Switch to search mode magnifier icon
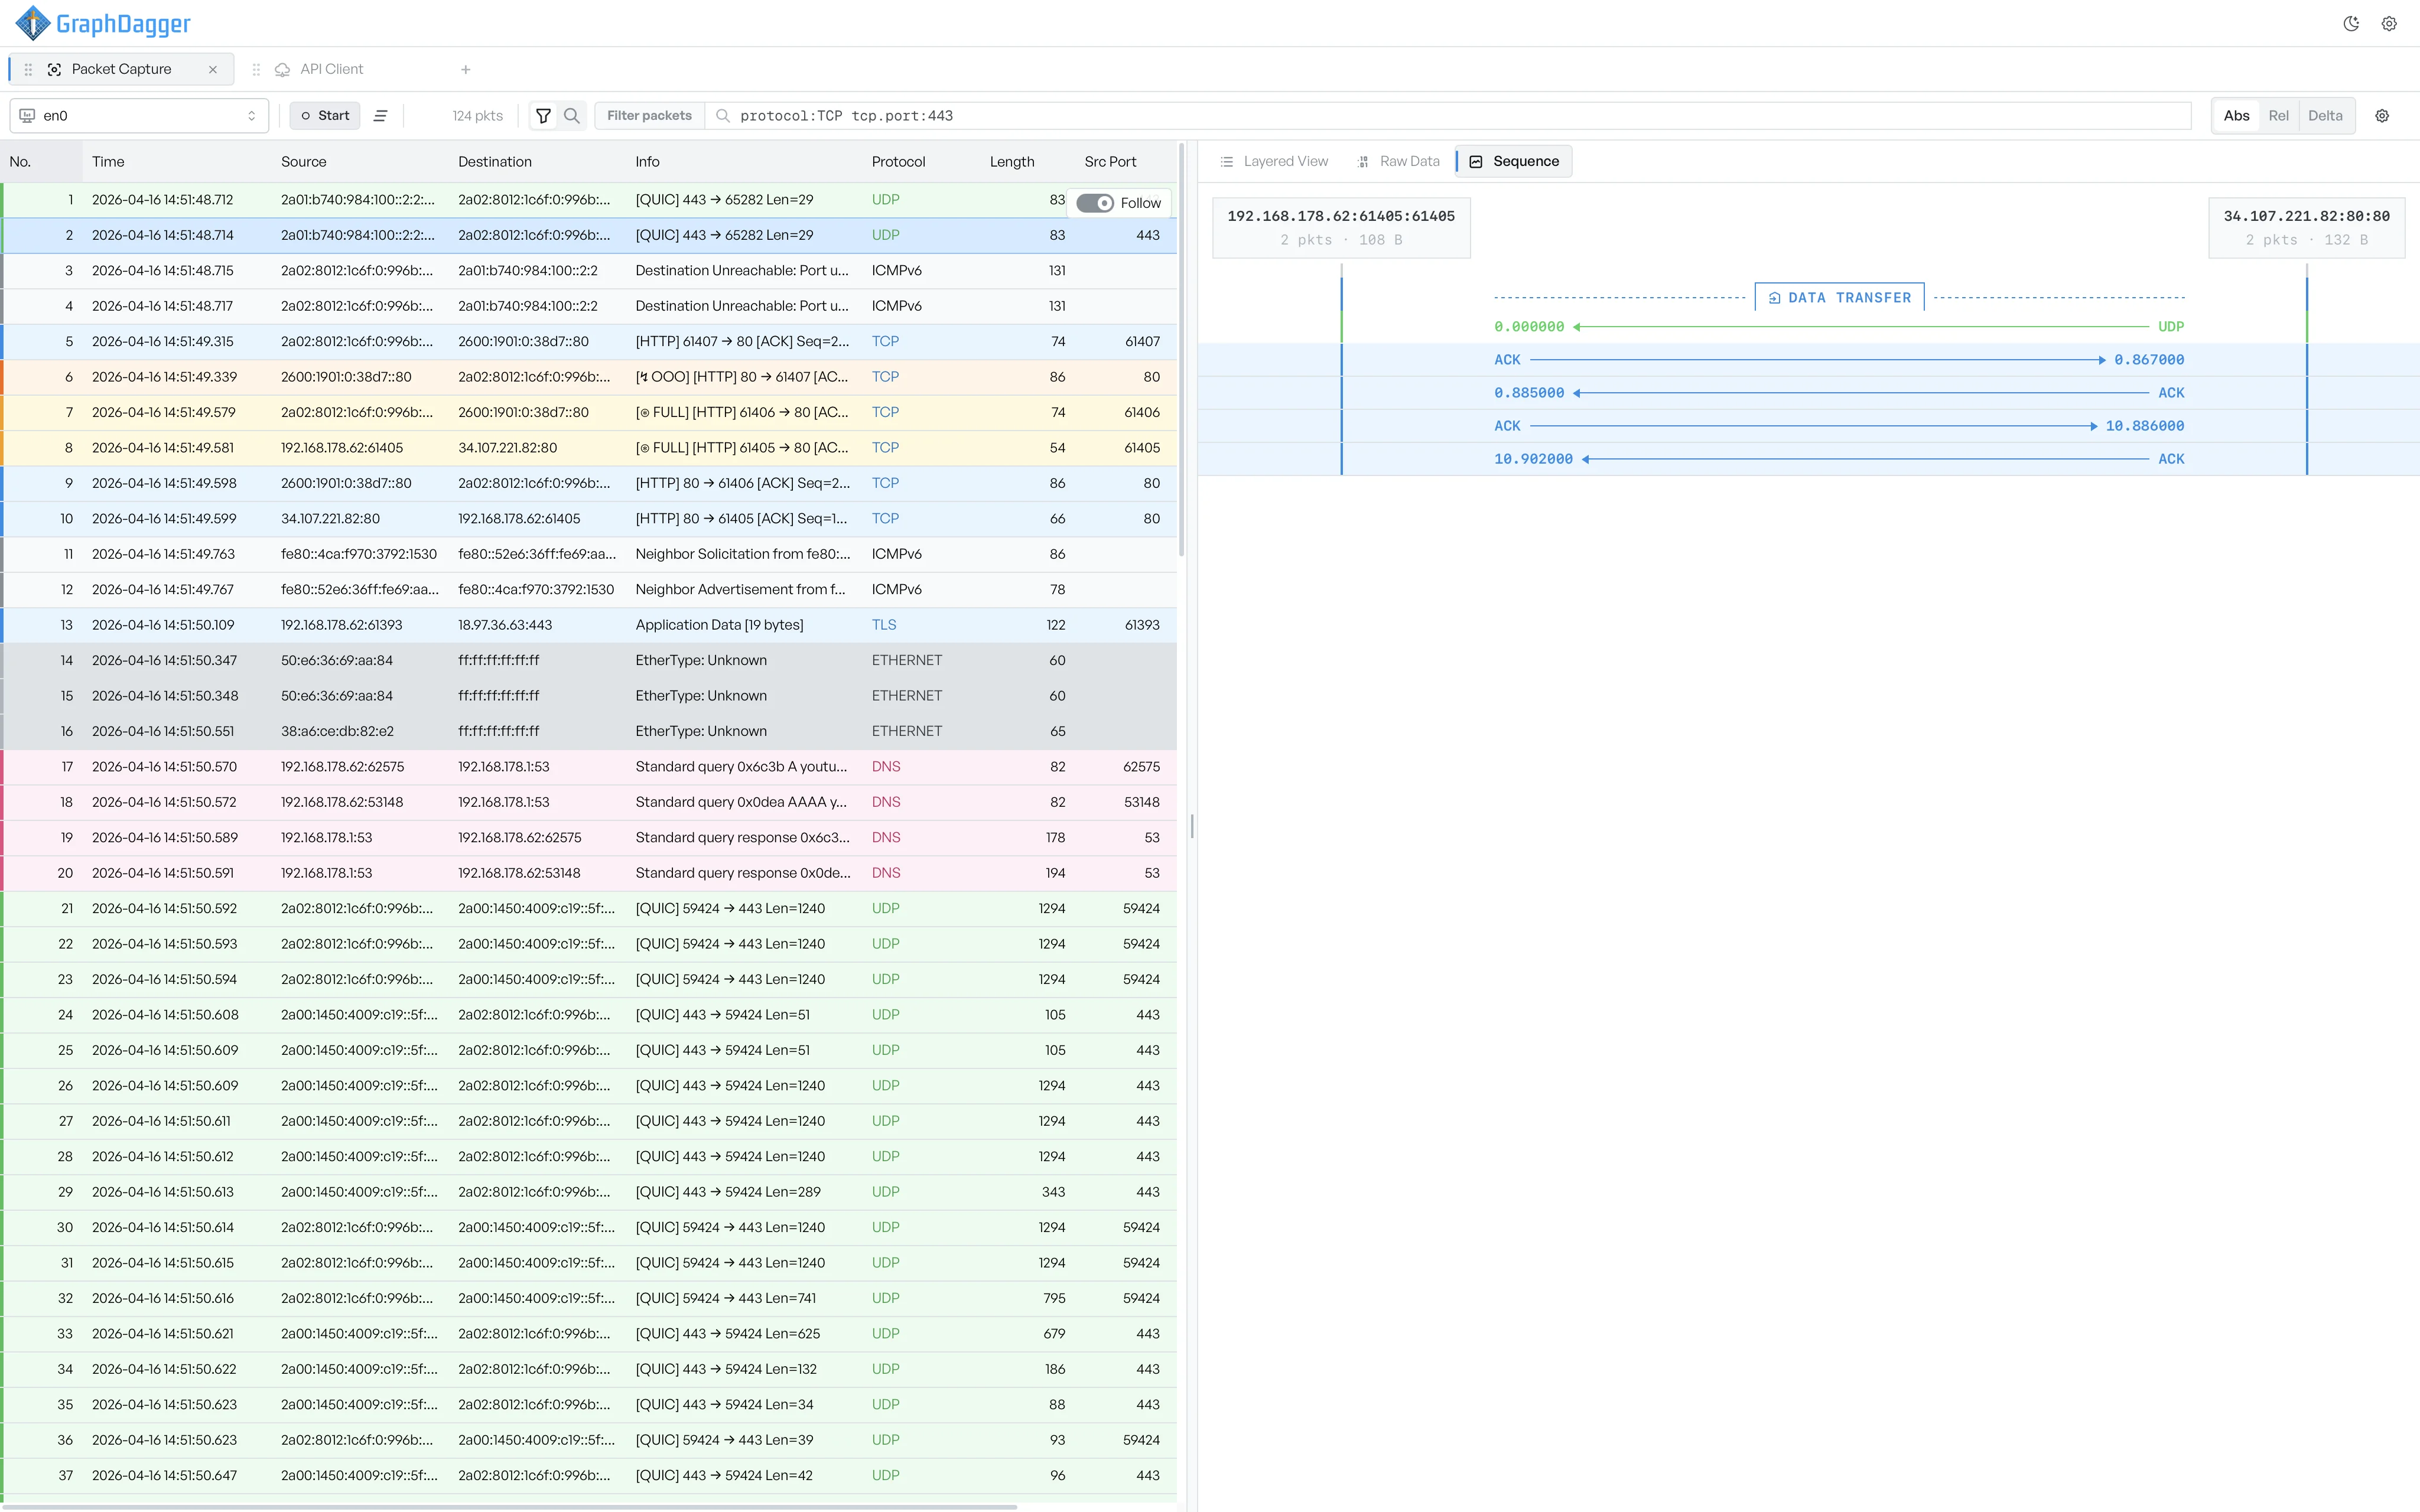 point(572,116)
